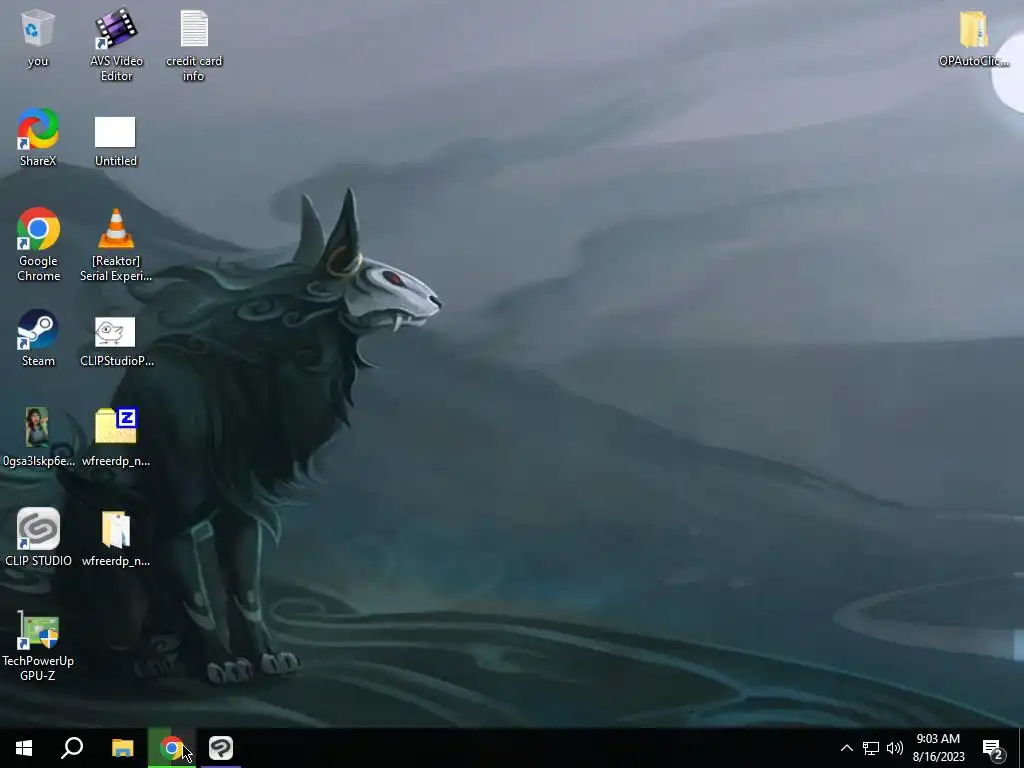
Task: Open File Explorer from the taskbar
Action: (122, 748)
